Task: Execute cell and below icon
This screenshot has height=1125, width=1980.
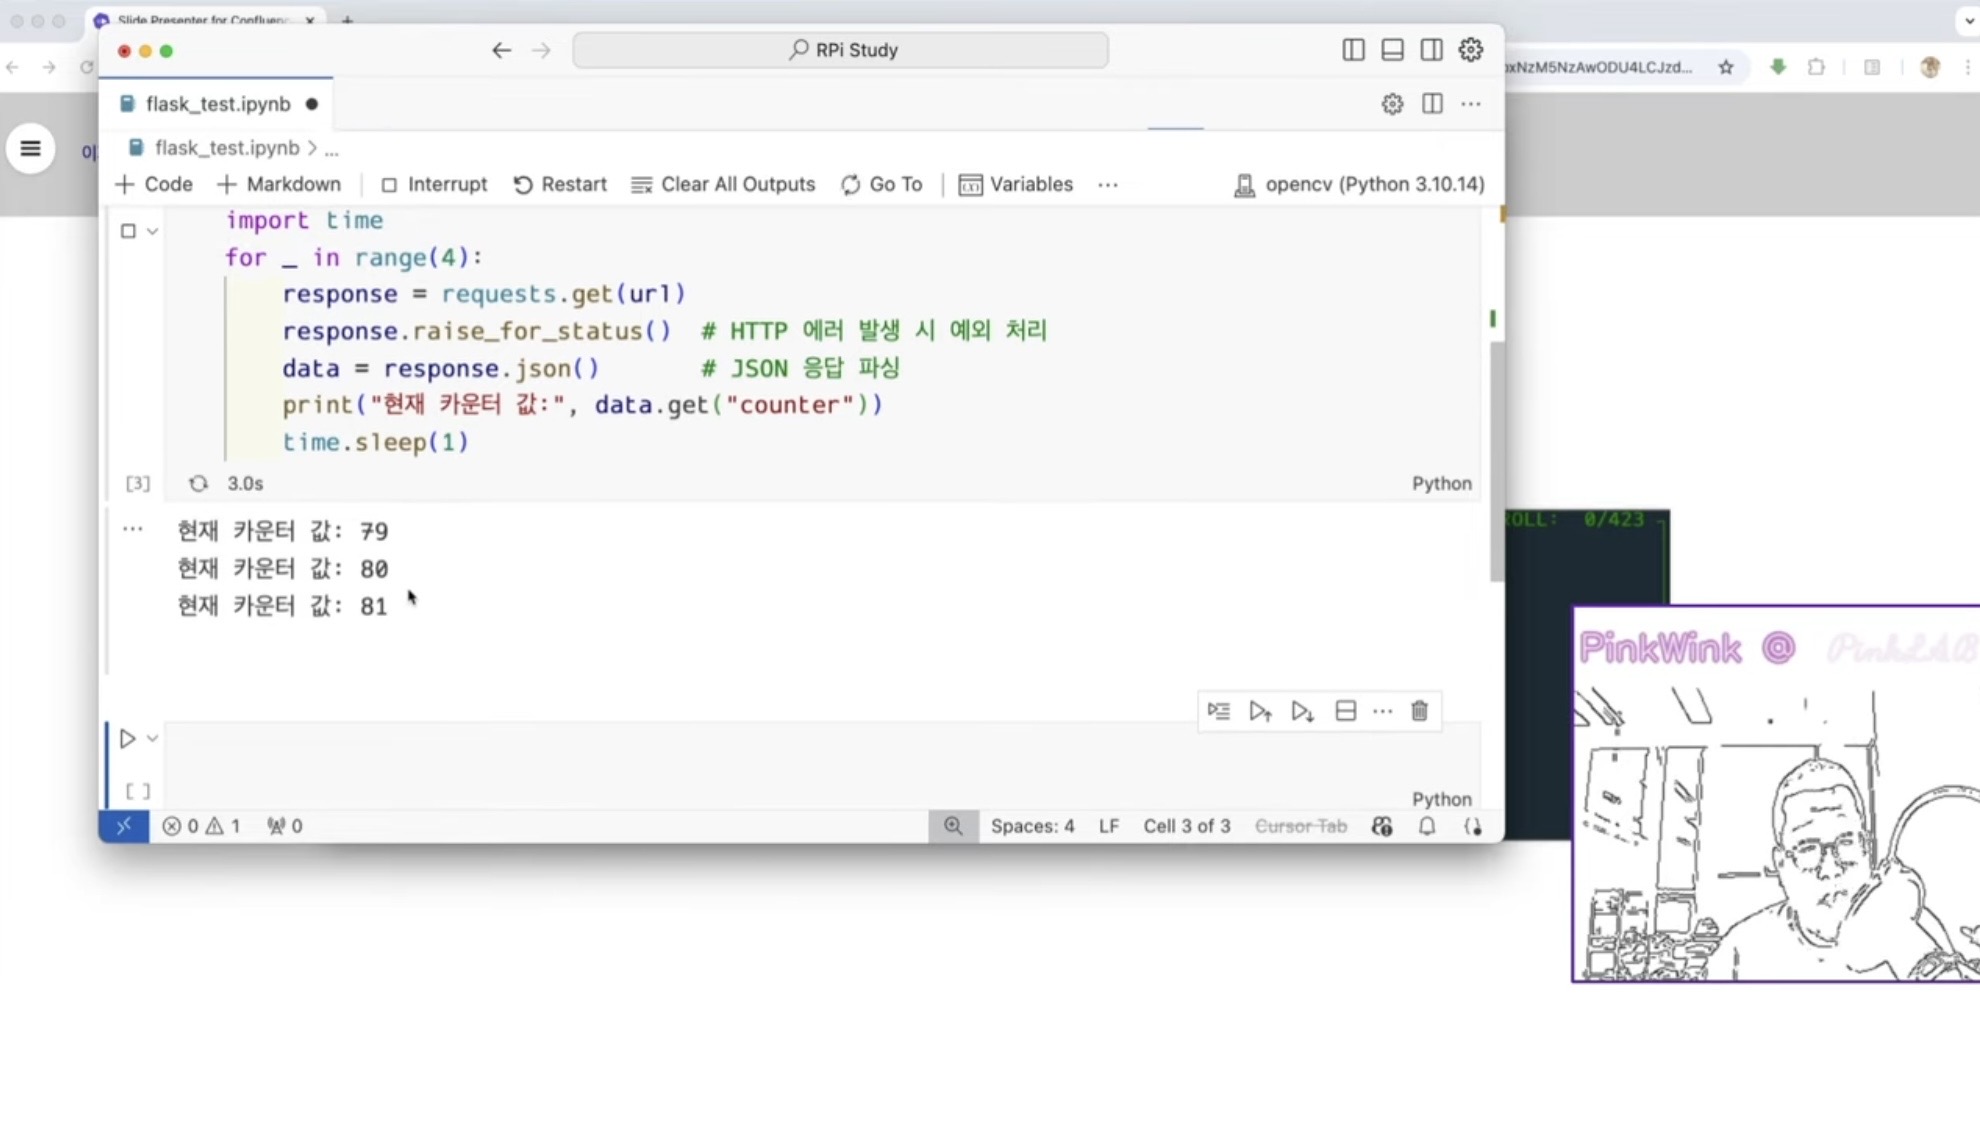Action: (x=1302, y=711)
